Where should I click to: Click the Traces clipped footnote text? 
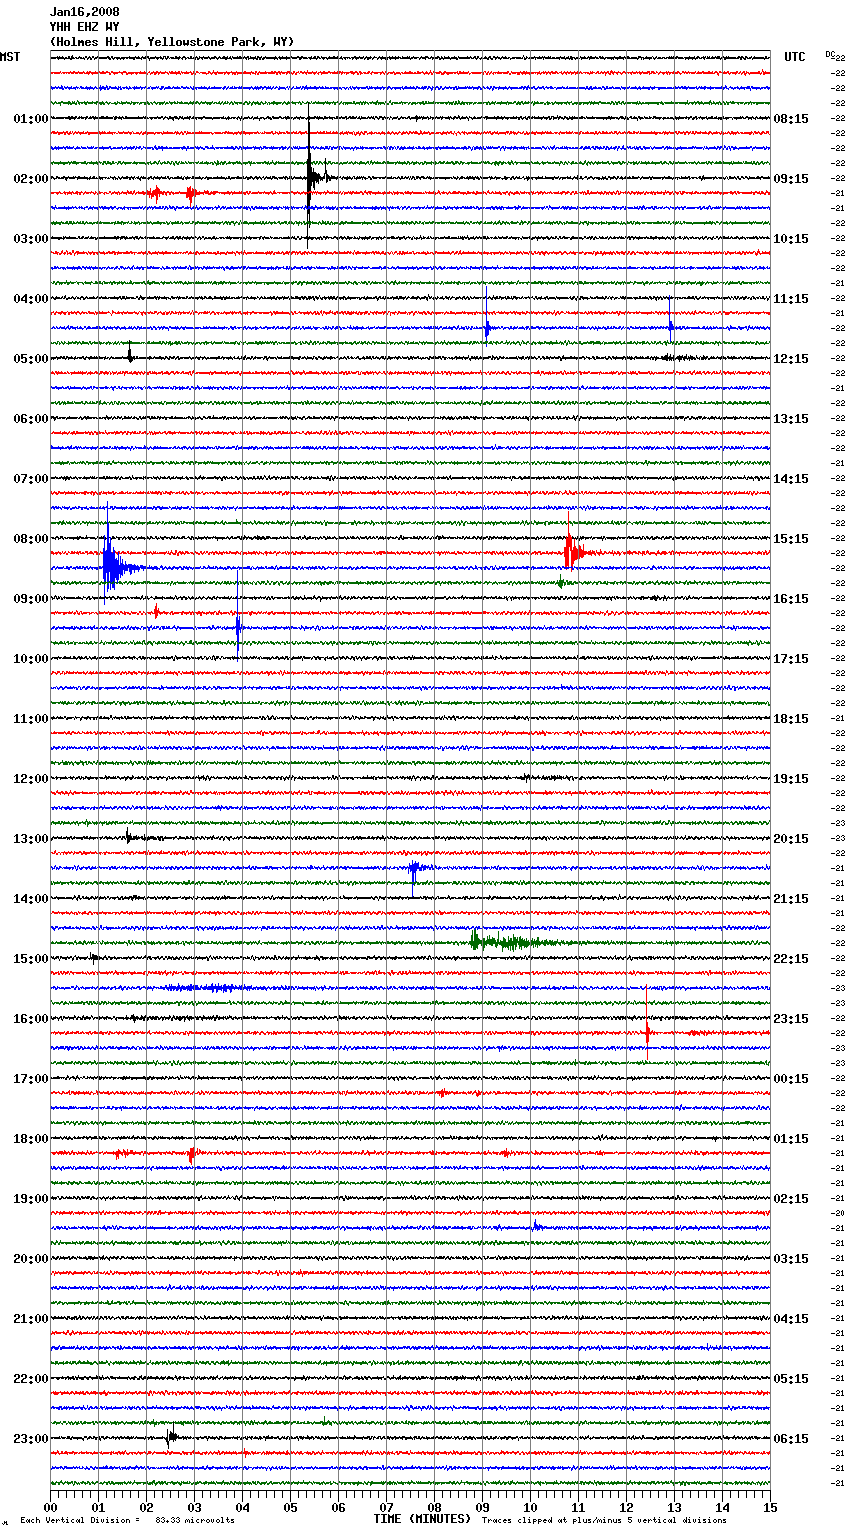(x=604, y=1521)
